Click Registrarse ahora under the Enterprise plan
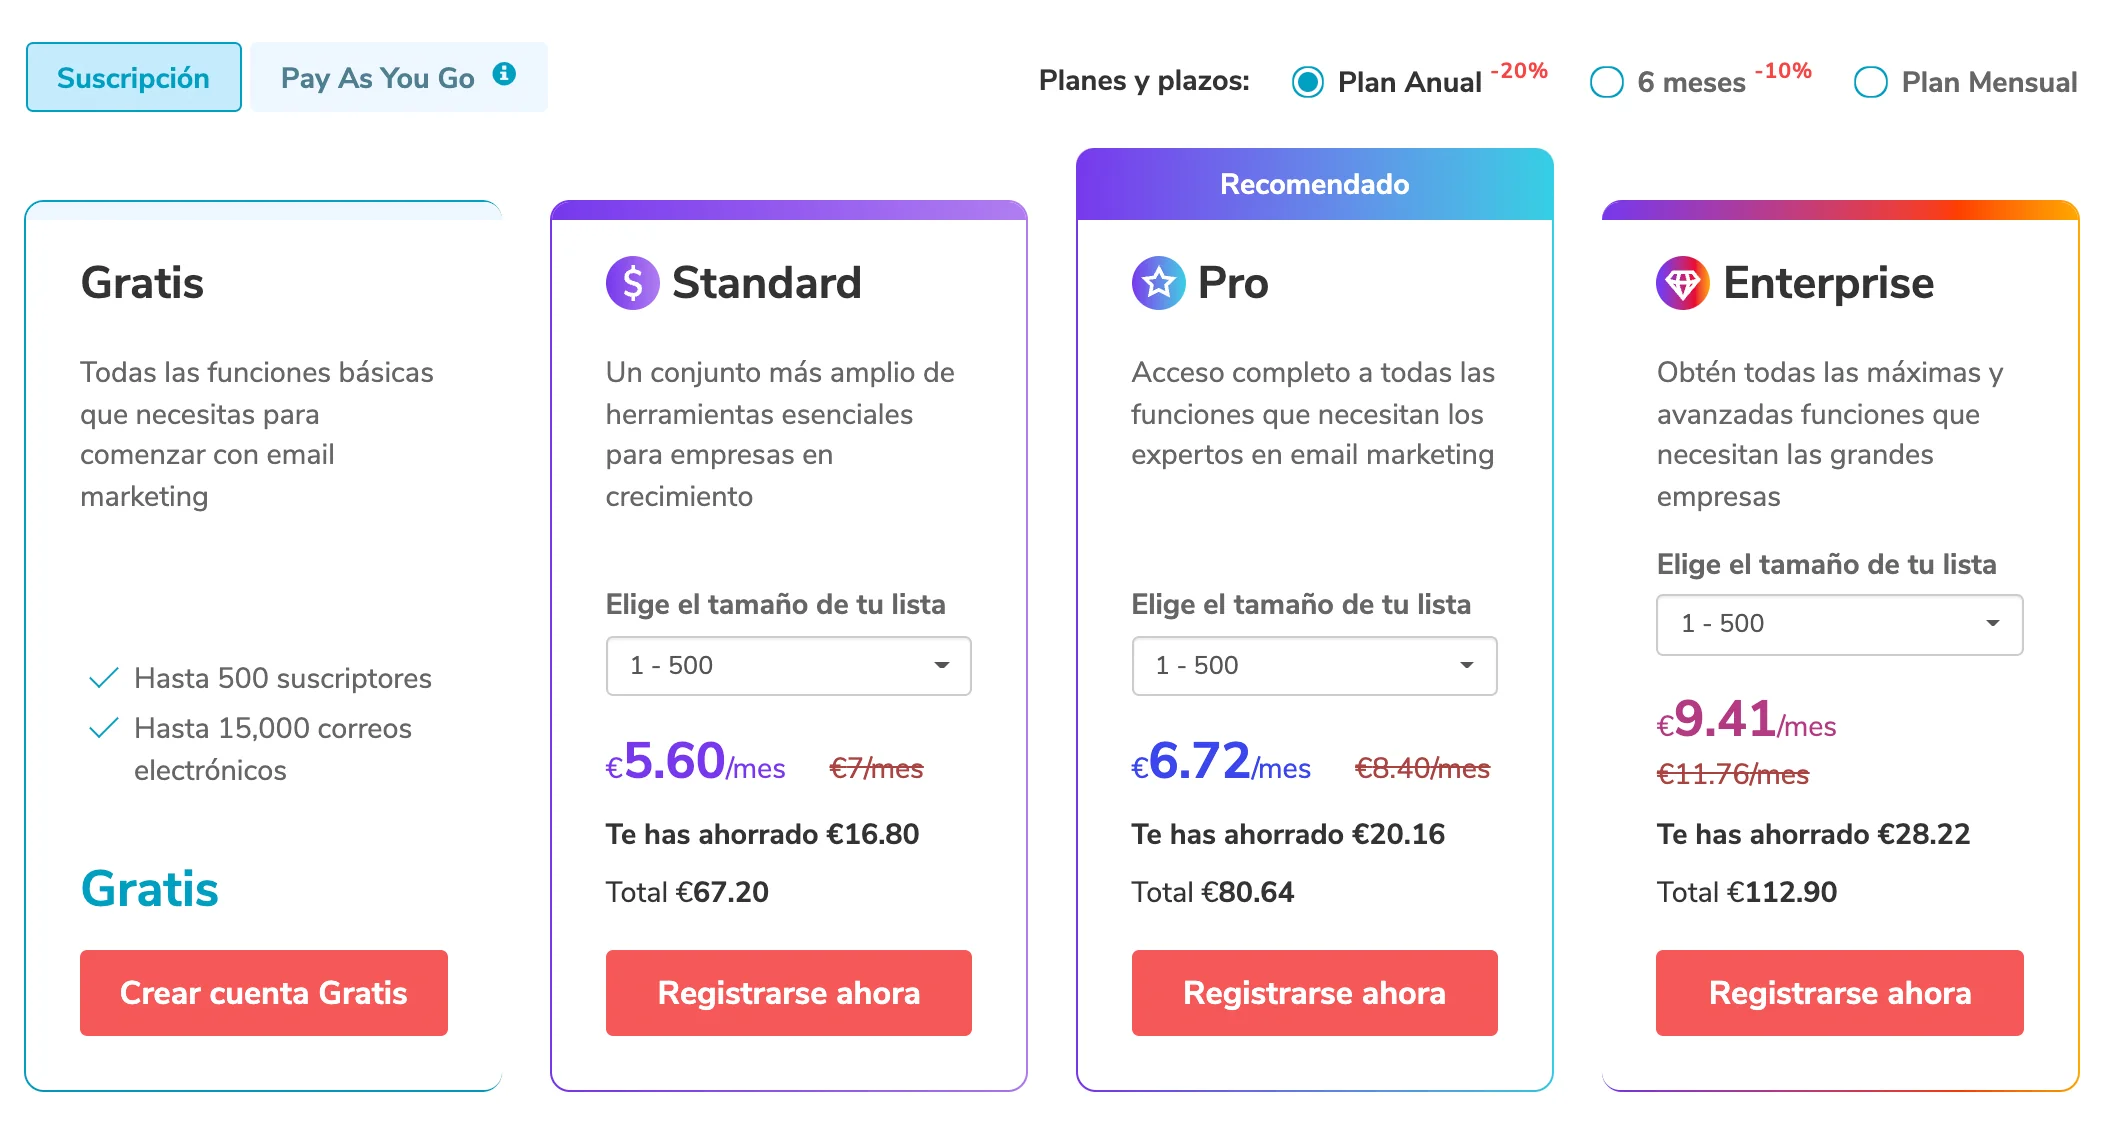This screenshot has width=2104, height=1122. [x=1839, y=993]
